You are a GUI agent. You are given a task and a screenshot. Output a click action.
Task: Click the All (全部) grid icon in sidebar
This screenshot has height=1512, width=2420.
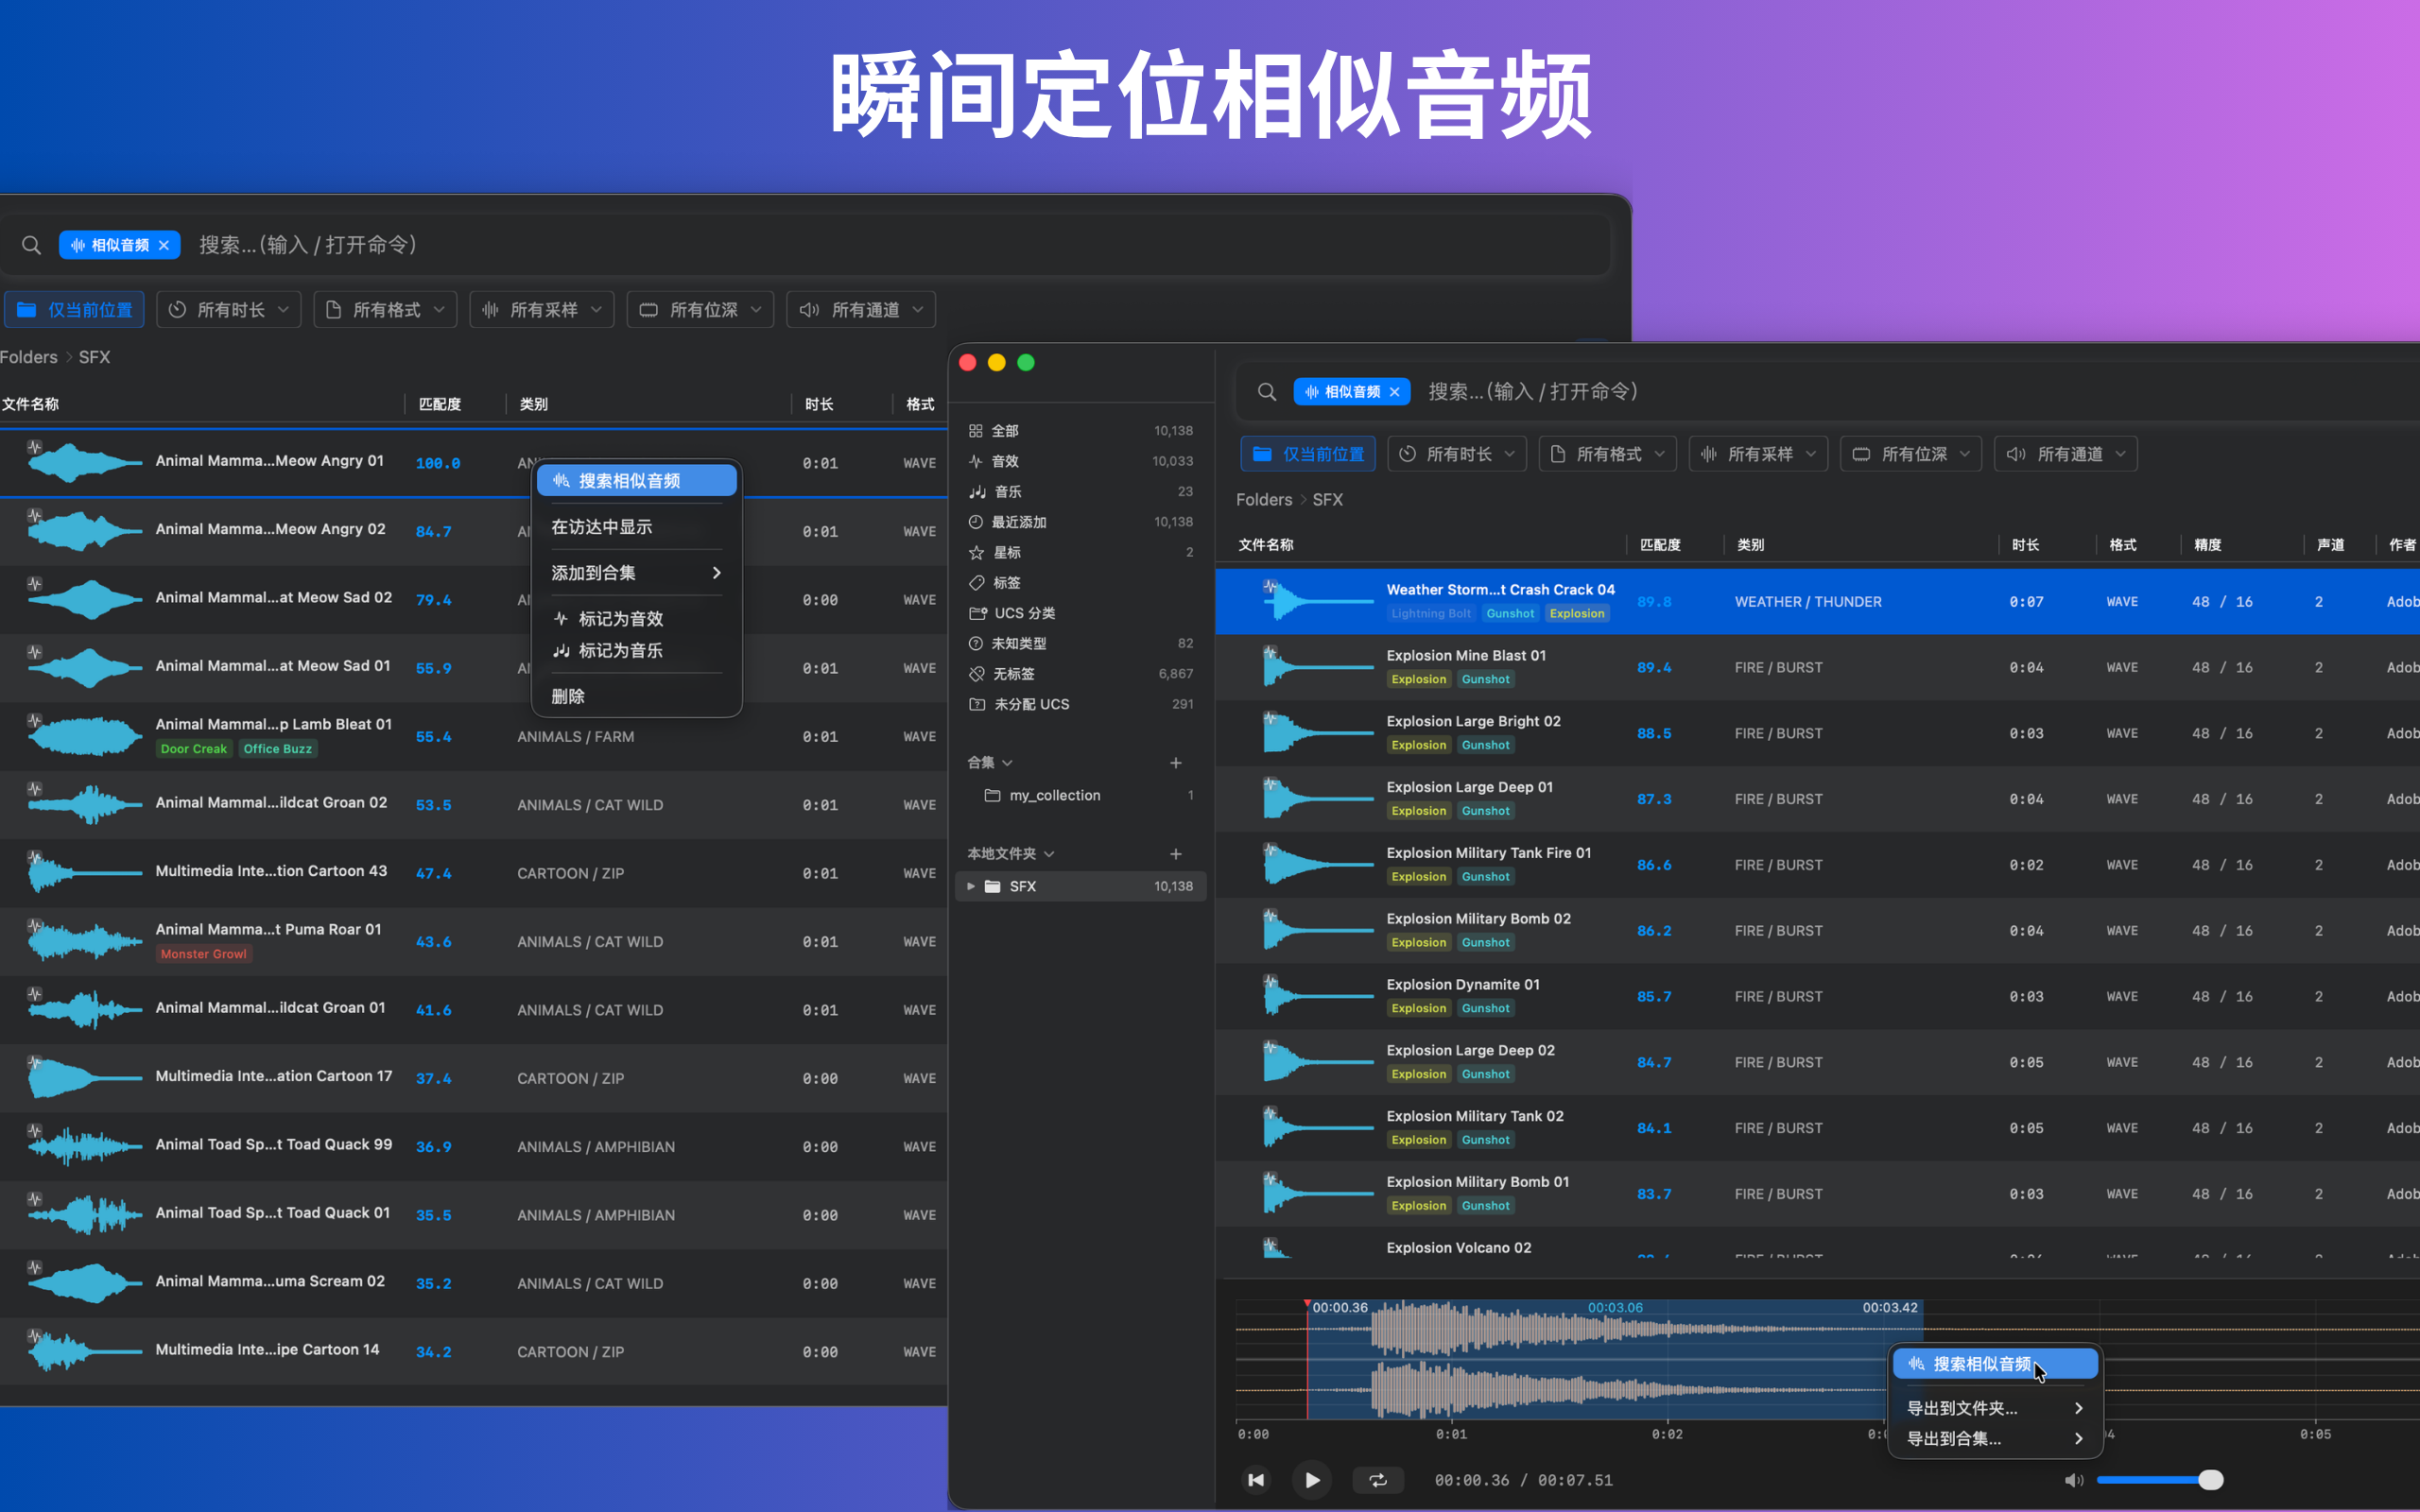pos(975,431)
